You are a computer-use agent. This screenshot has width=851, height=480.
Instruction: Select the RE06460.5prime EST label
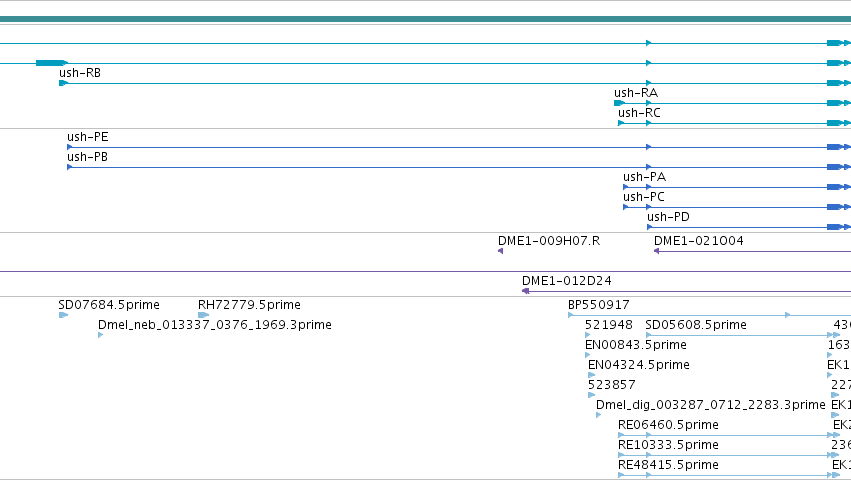point(668,426)
